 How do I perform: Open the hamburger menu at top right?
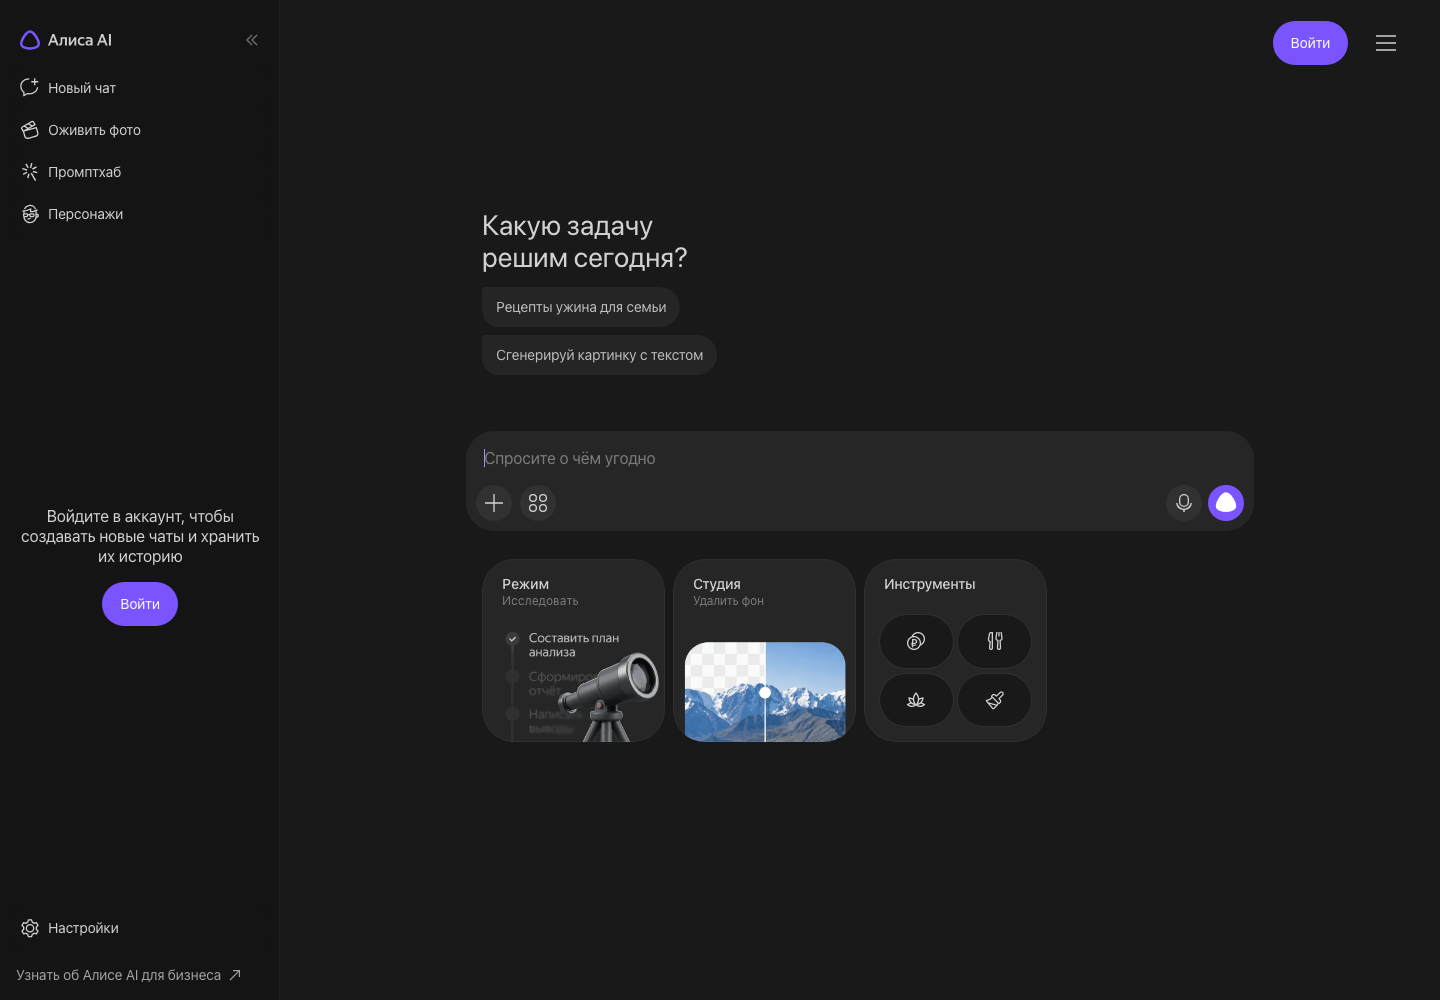[1386, 43]
